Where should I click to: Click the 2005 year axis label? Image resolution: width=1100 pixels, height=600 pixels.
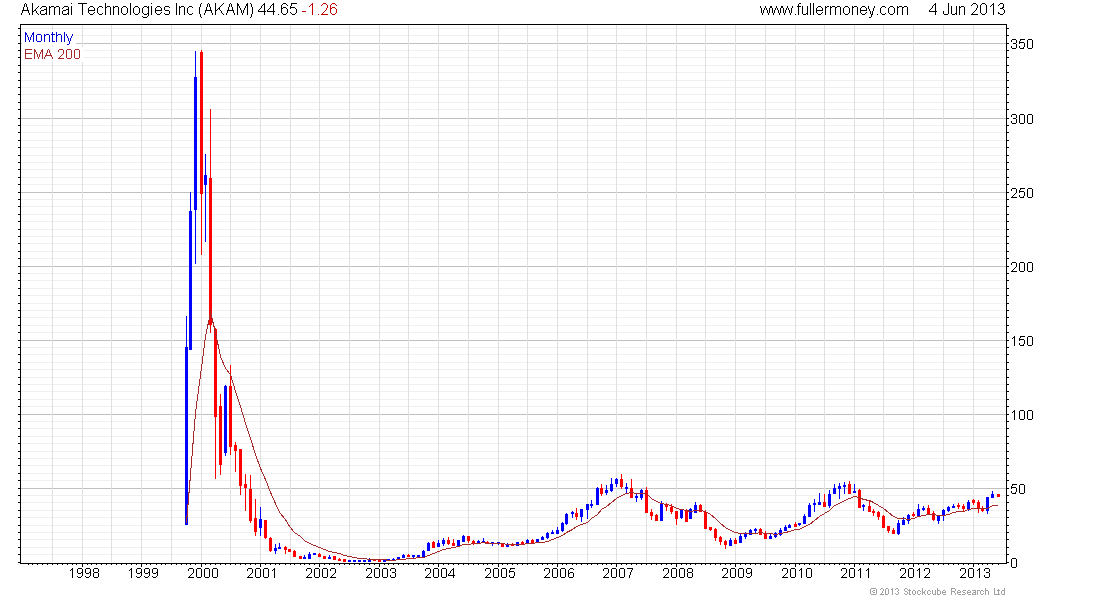click(x=499, y=573)
